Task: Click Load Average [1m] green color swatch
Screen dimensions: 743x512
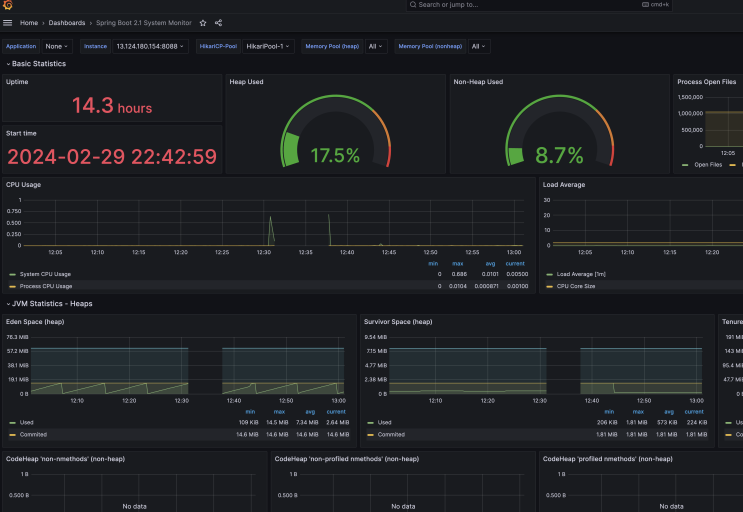Action: tap(549, 274)
